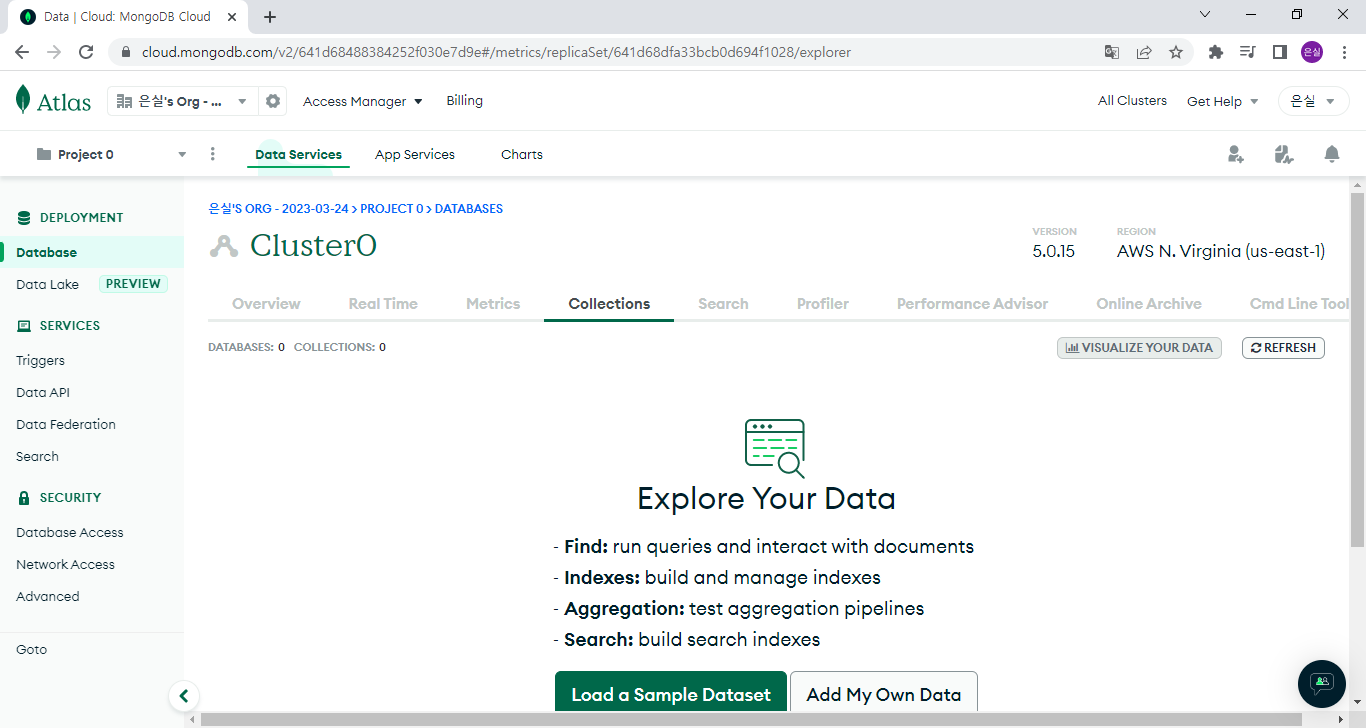Click Add My Own Data

(x=884, y=694)
